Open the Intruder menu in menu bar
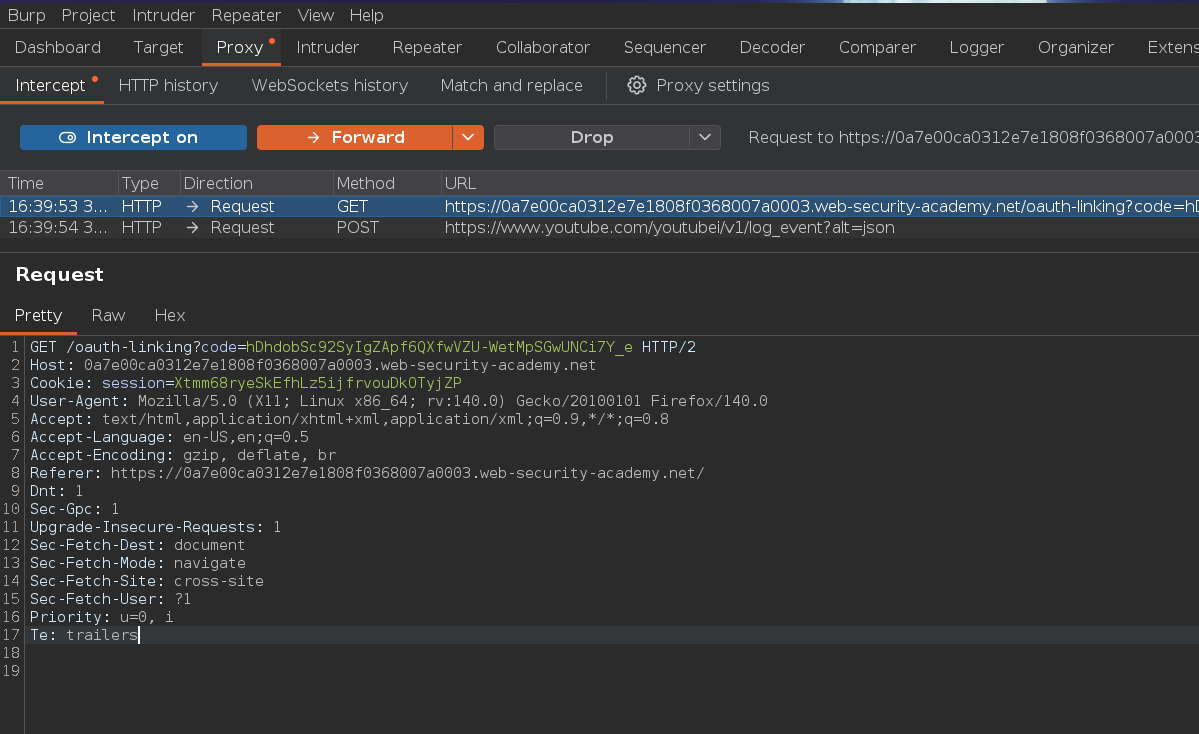The image size is (1199, 734). (x=163, y=15)
